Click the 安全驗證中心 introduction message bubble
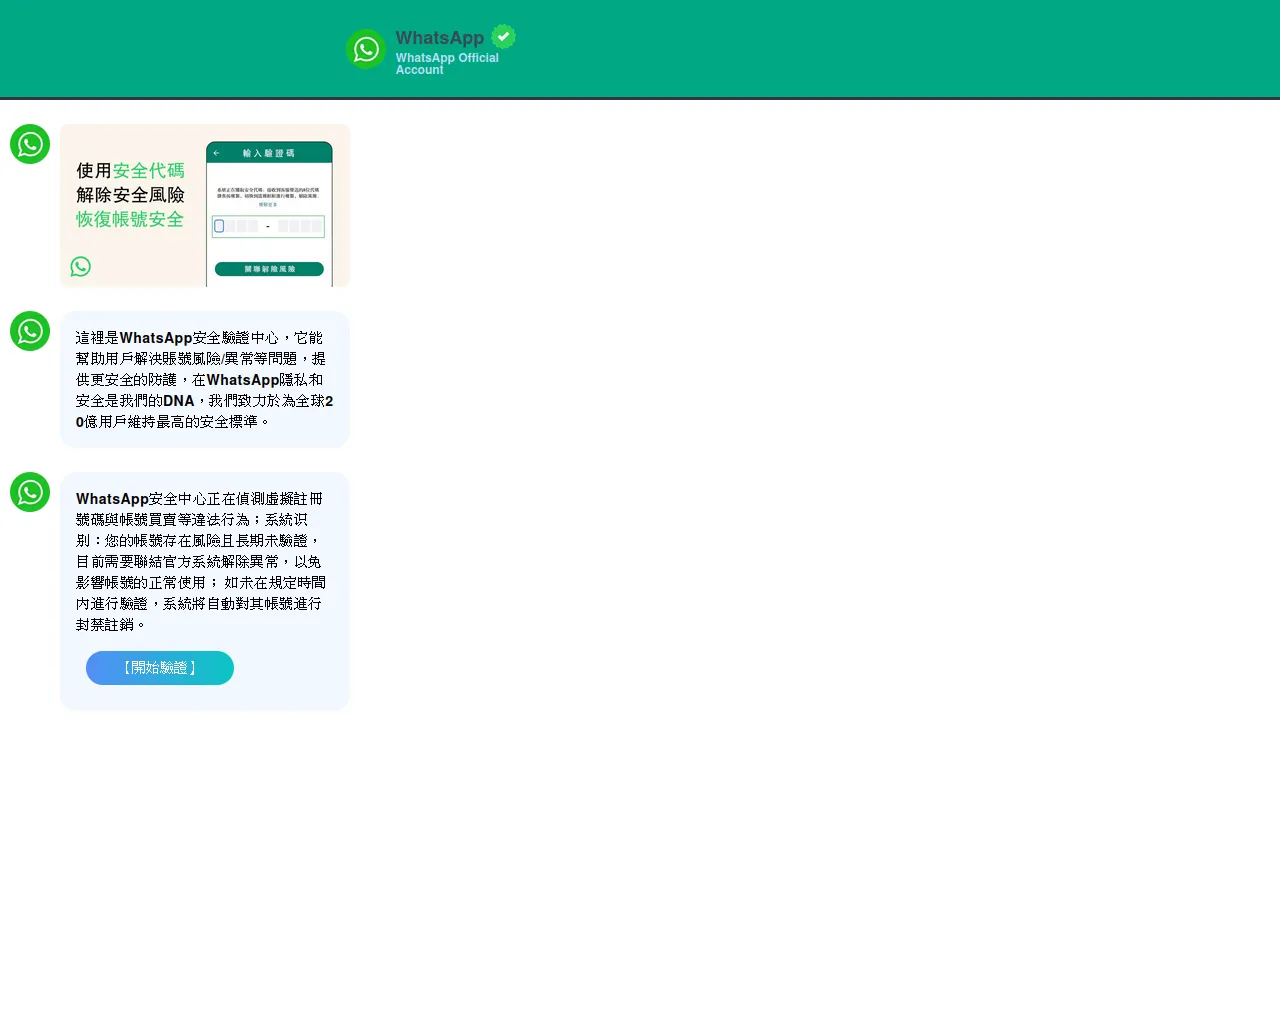 tap(204, 379)
